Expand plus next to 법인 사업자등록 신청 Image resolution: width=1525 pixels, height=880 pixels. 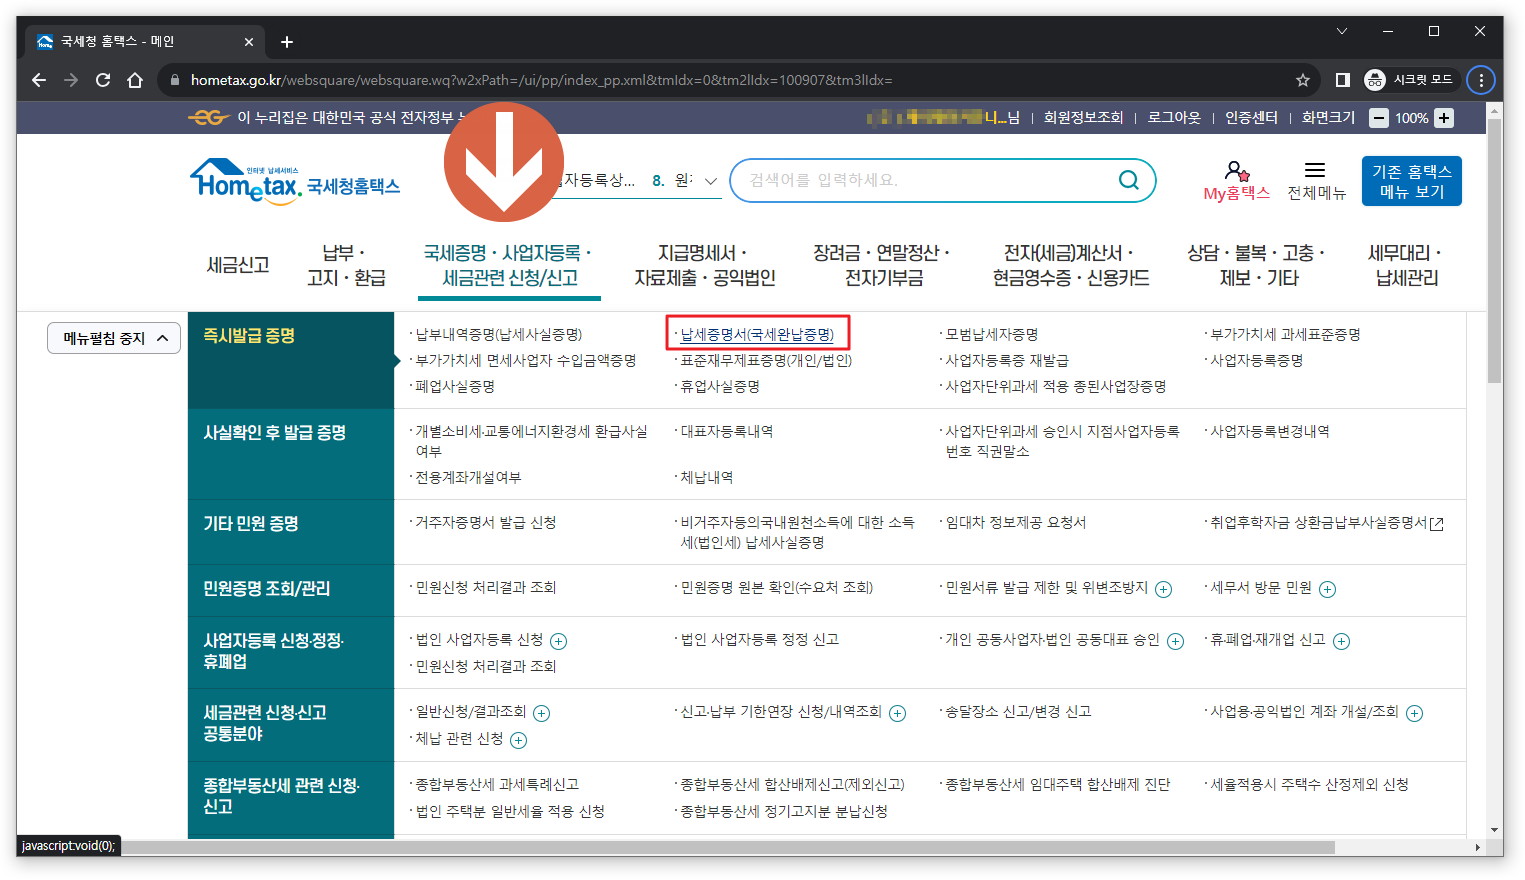pos(559,641)
